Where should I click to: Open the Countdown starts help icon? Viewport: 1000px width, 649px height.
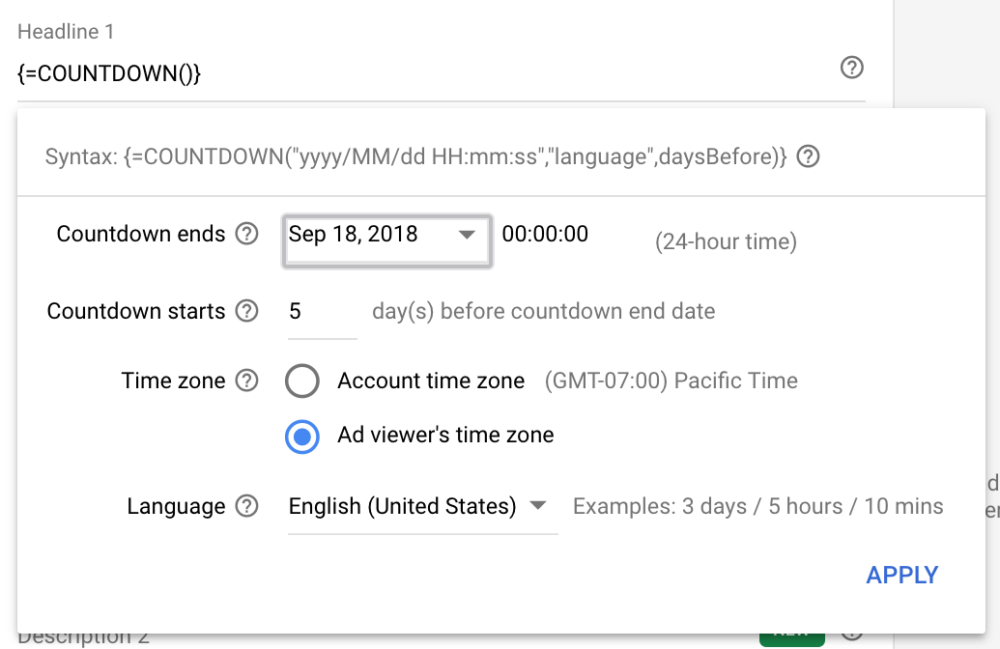[x=245, y=311]
